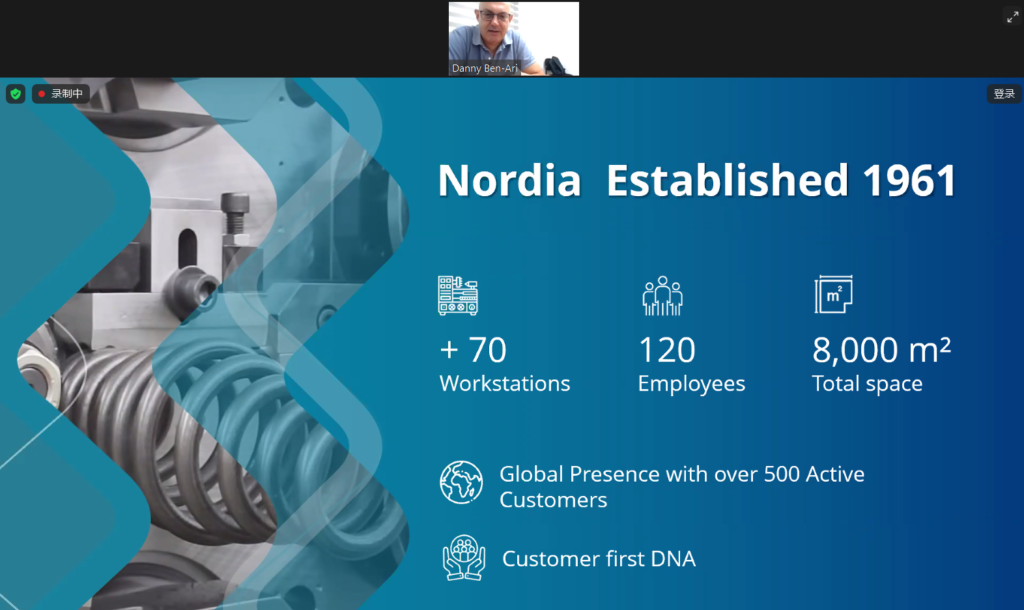Click the globe icon beside Global Presence
The image size is (1024, 610).
[x=461, y=482]
